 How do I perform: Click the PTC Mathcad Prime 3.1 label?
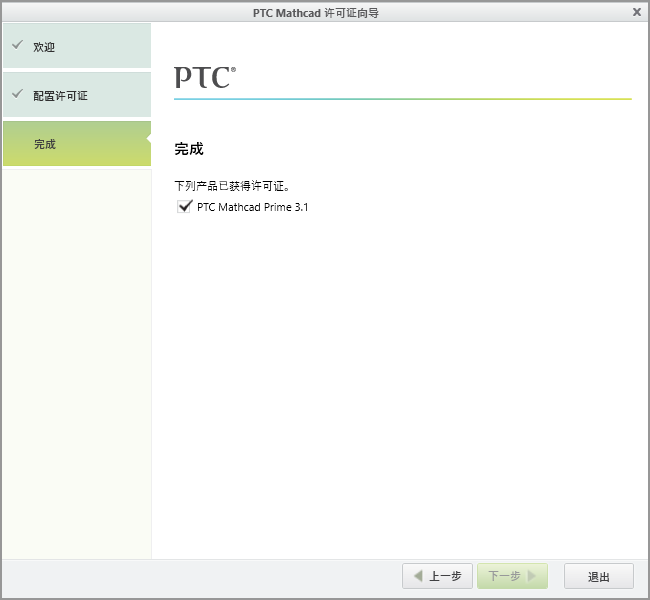(252, 207)
